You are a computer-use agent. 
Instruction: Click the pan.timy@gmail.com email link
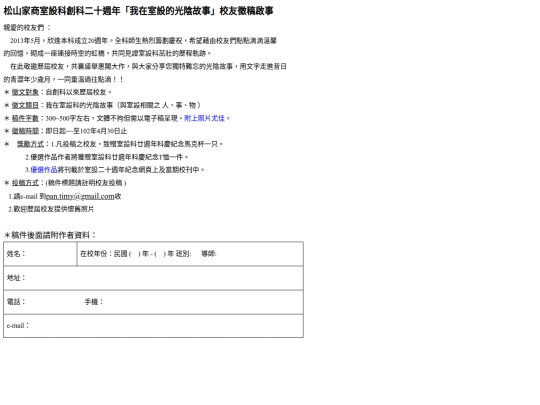(80, 196)
